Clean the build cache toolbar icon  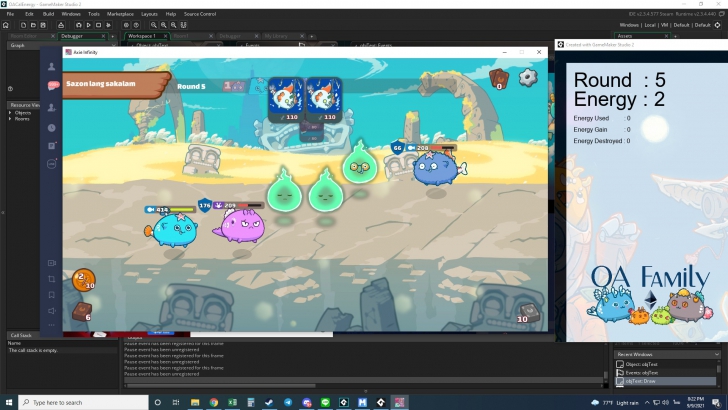pos(109,25)
